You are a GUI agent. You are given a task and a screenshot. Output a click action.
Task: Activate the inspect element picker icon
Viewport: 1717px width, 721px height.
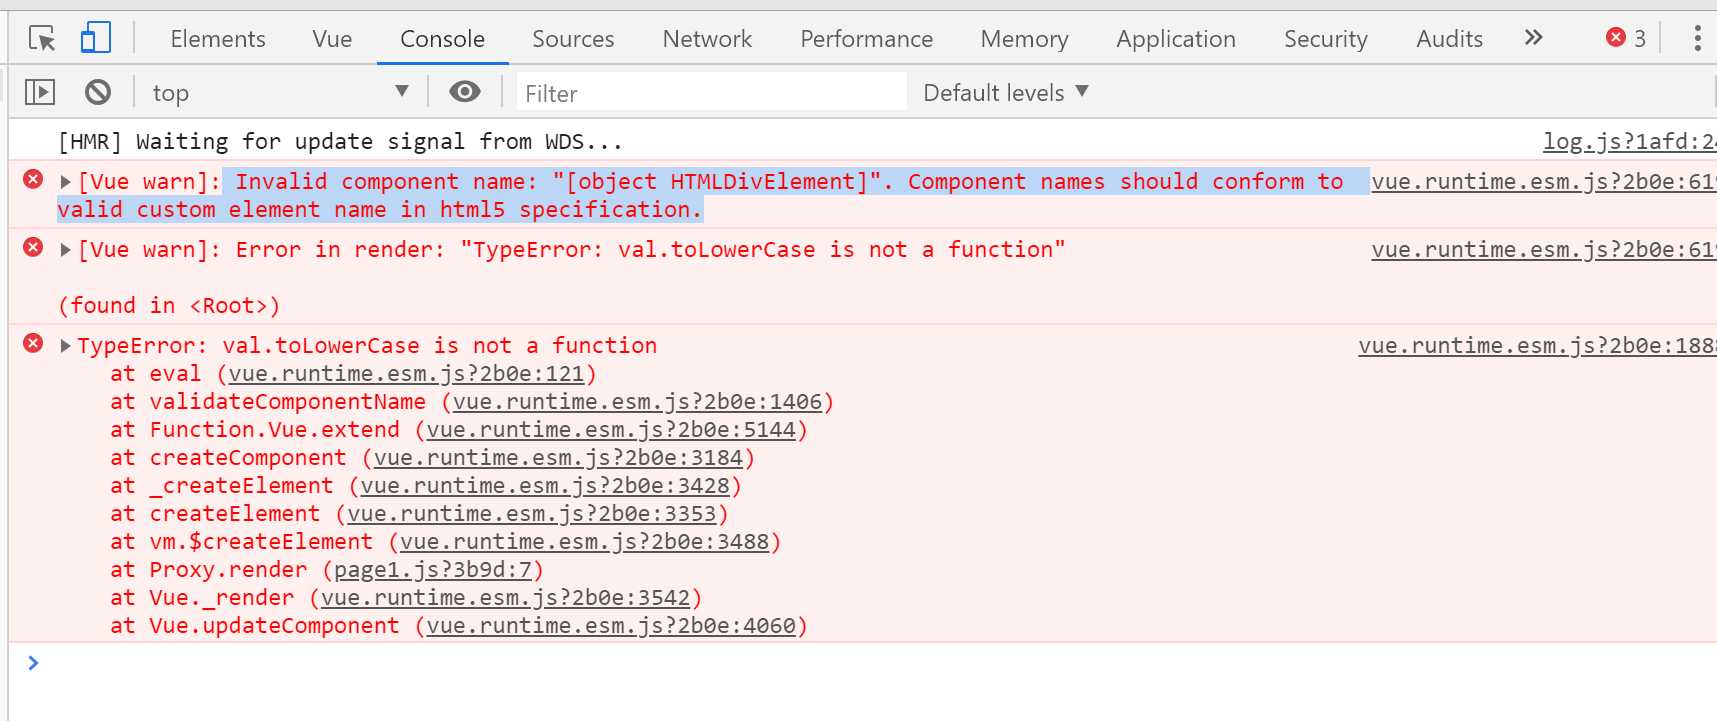pyautogui.click(x=42, y=39)
